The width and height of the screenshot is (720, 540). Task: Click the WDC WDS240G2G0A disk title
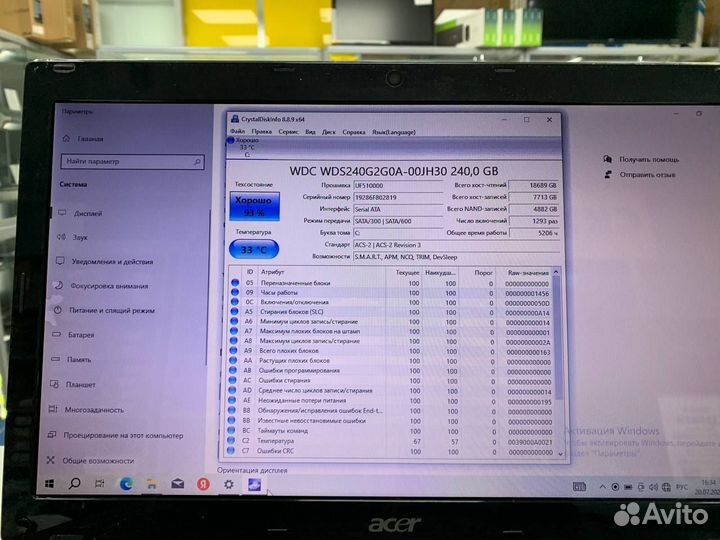point(394,171)
